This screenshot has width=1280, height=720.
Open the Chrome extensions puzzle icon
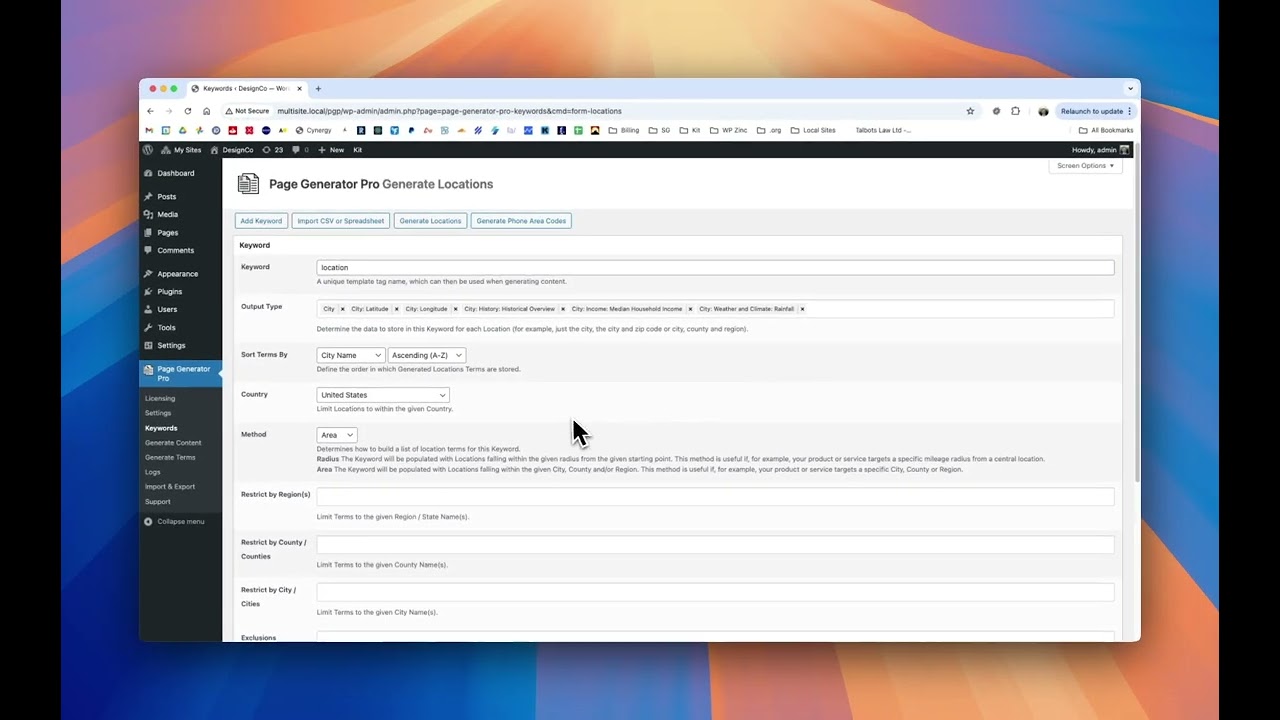click(1015, 111)
